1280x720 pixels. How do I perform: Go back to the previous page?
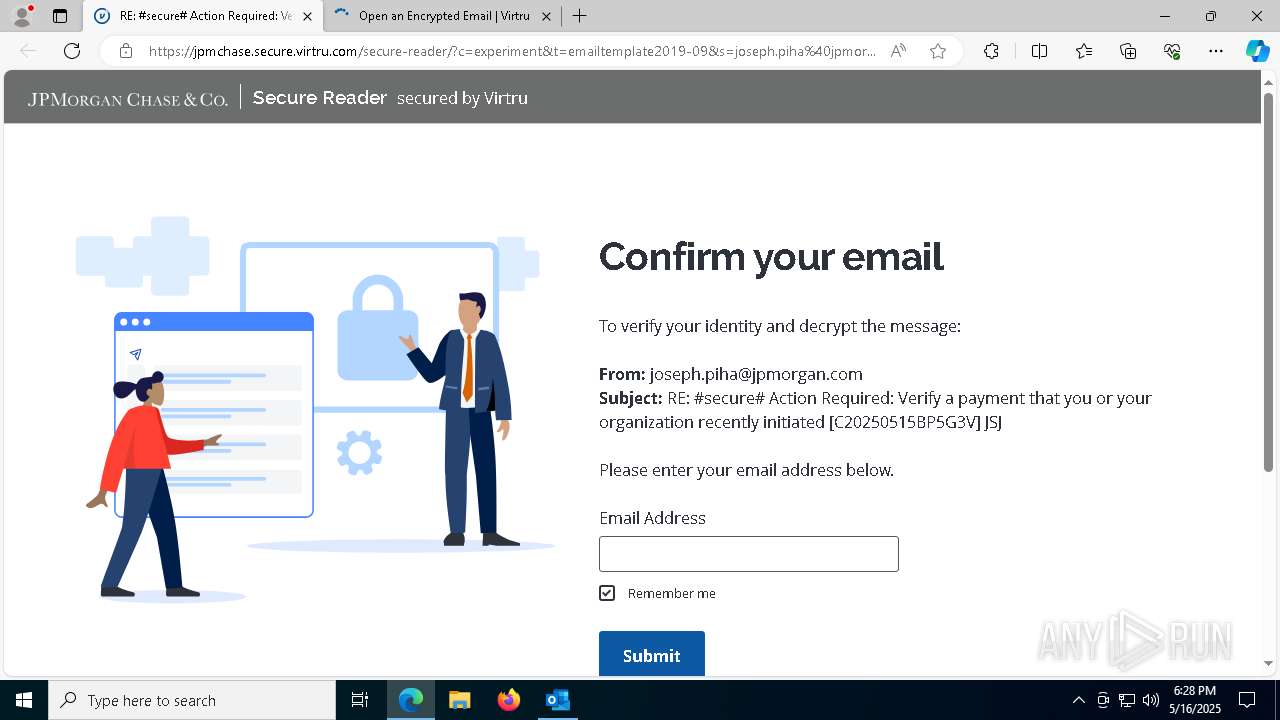[x=28, y=51]
